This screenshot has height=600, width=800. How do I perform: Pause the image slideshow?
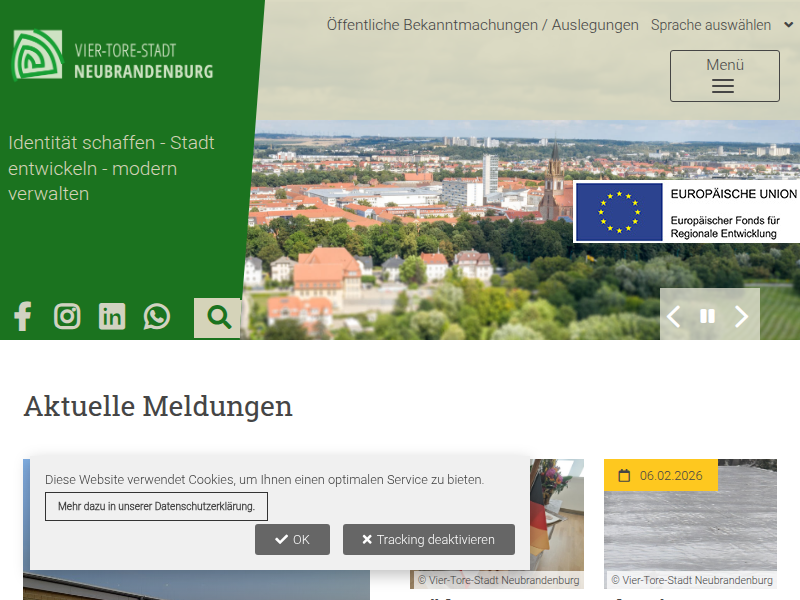click(x=707, y=317)
